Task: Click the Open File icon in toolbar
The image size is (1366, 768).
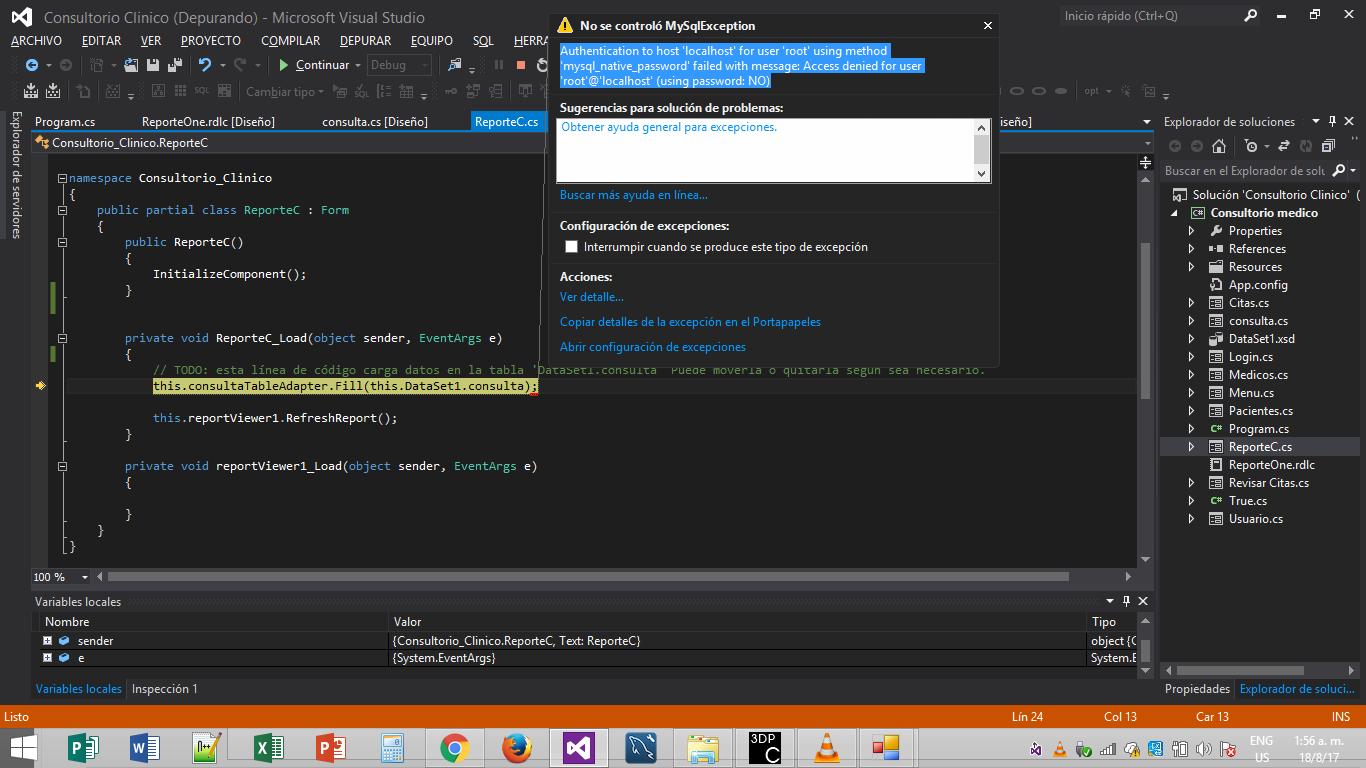Action: pyautogui.click(x=131, y=65)
